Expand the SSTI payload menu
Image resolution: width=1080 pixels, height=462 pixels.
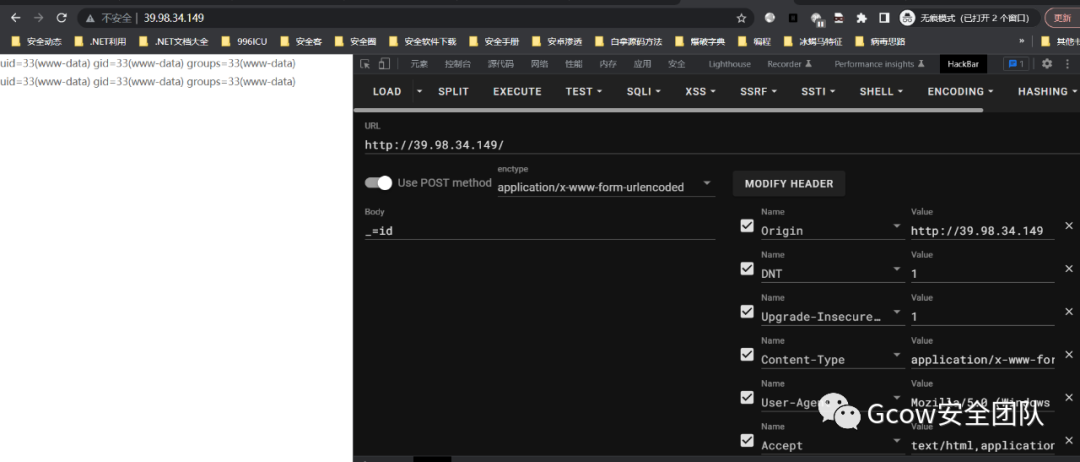(819, 92)
